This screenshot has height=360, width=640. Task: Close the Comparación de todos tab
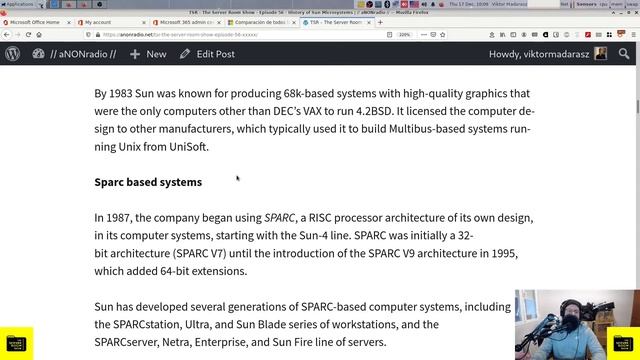pos(294,22)
